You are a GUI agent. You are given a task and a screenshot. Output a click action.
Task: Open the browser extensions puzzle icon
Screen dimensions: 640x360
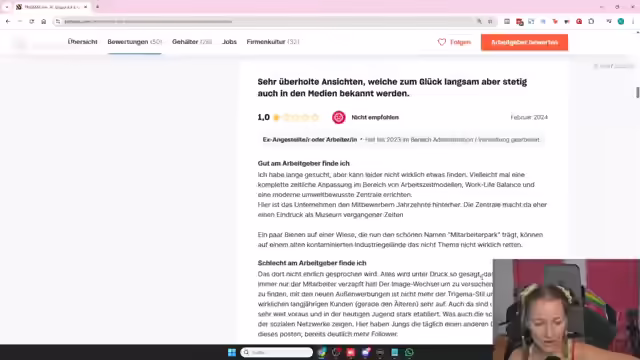(x=591, y=21)
